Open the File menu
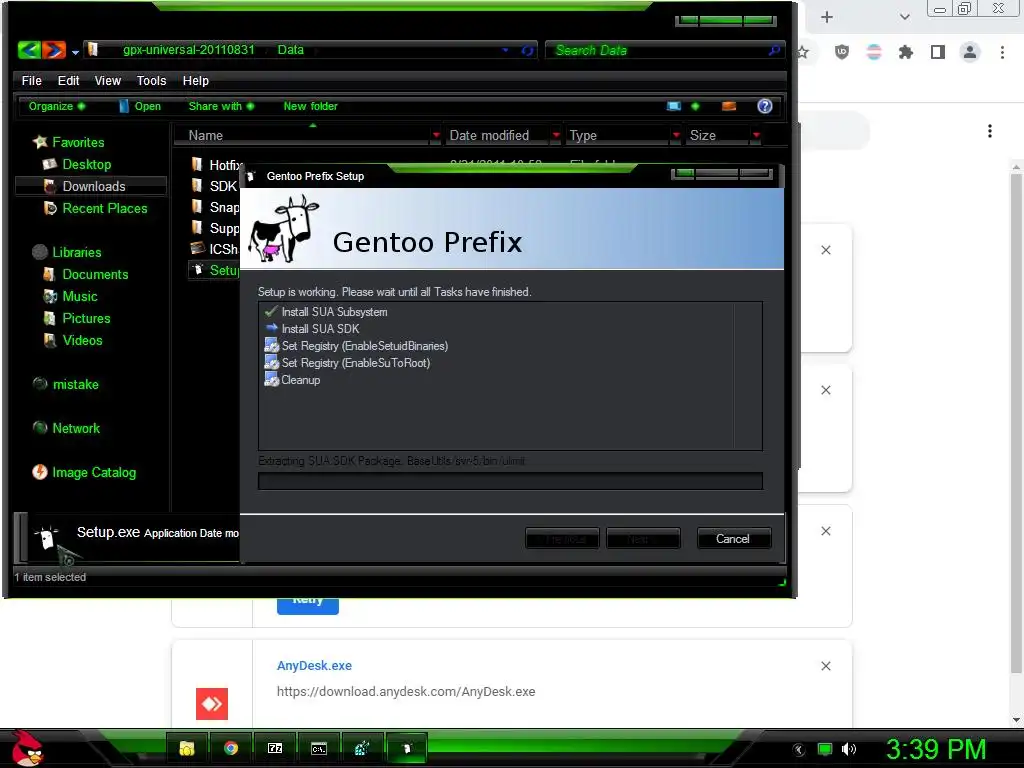 pos(31,80)
